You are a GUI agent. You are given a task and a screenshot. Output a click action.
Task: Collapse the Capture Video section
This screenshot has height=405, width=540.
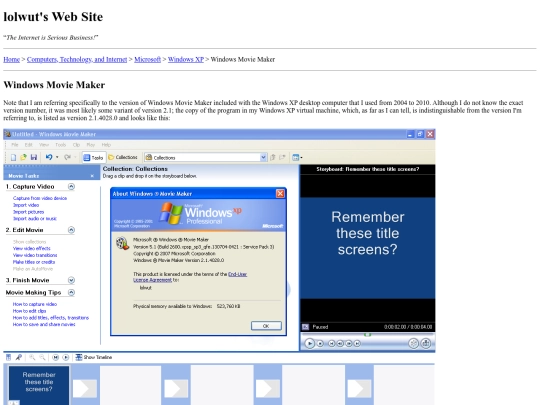(71, 186)
